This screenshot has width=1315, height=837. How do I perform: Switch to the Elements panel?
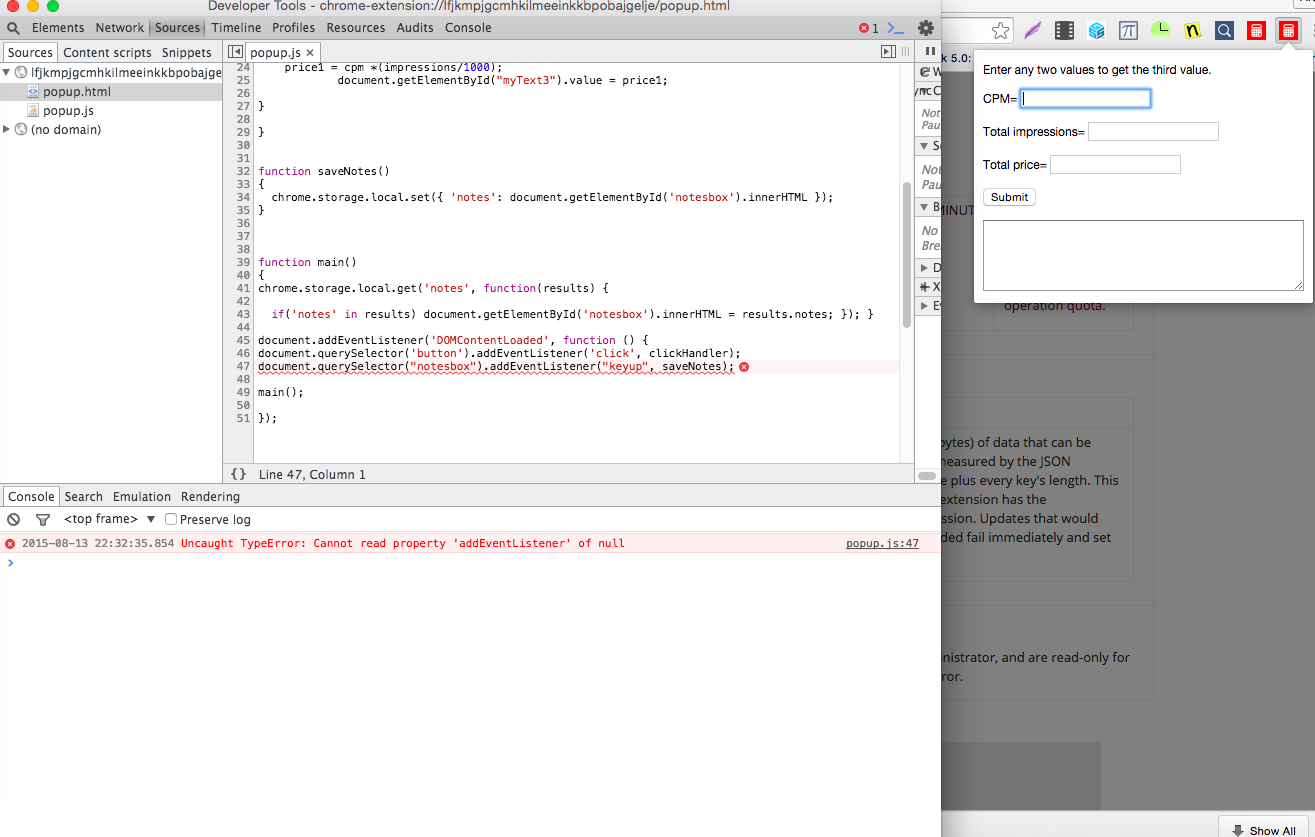58,28
